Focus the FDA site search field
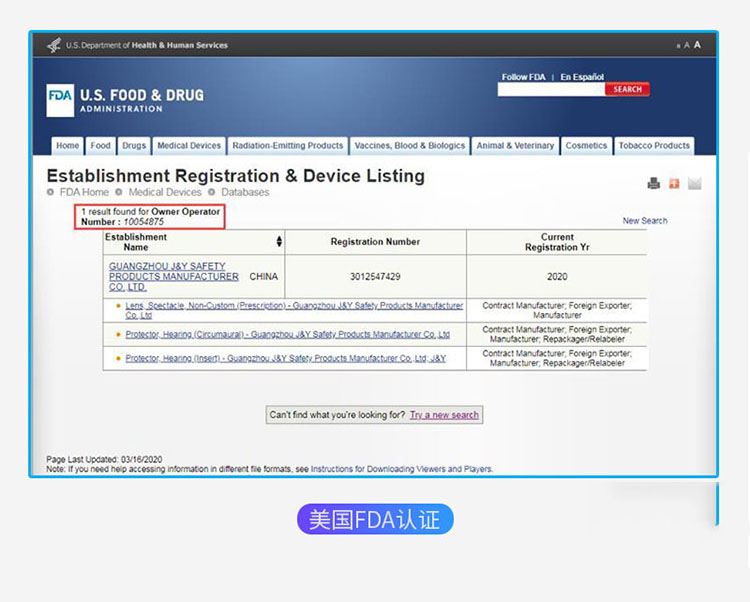This screenshot has width=750, height=602. (551, 89)
